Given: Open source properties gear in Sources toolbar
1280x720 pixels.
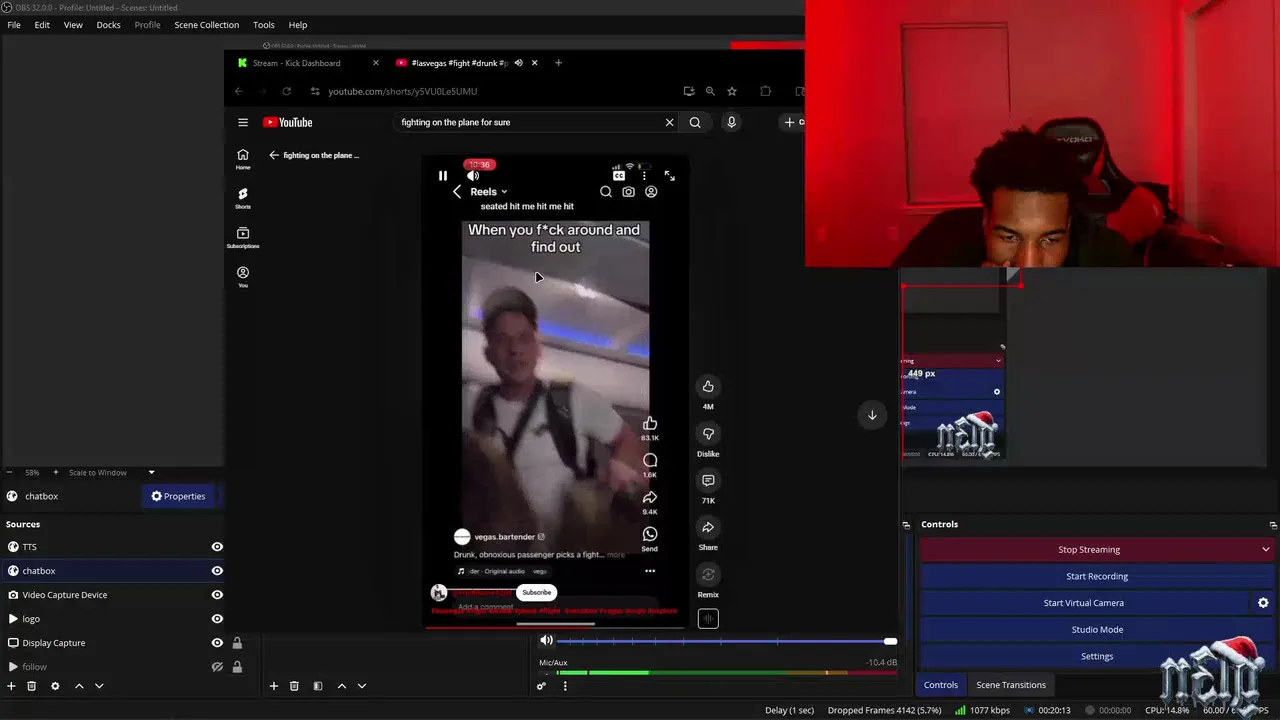Looking at the screenshot, I should (x=55, y=686).
